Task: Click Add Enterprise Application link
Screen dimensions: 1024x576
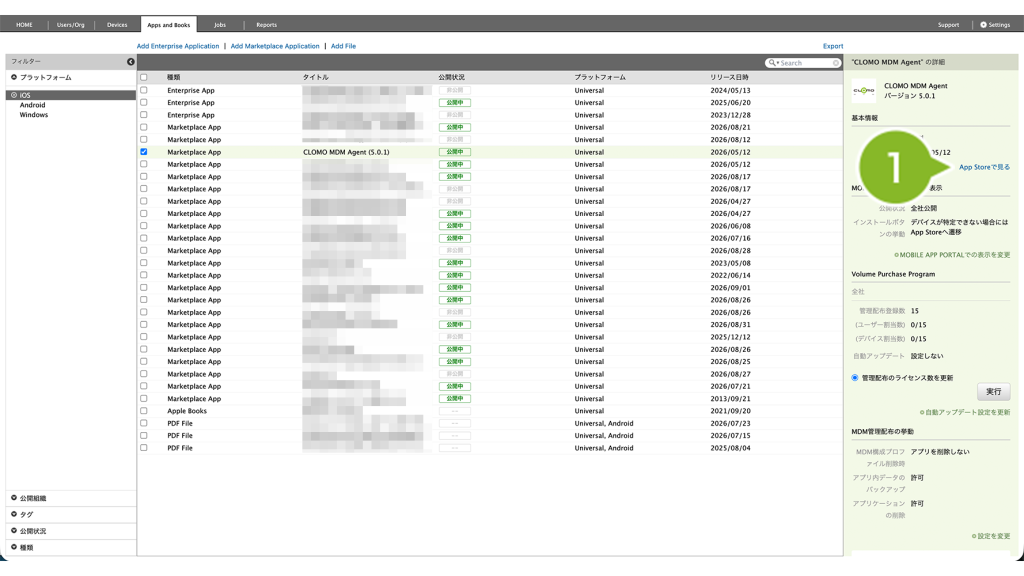Action: pos(178,46)
